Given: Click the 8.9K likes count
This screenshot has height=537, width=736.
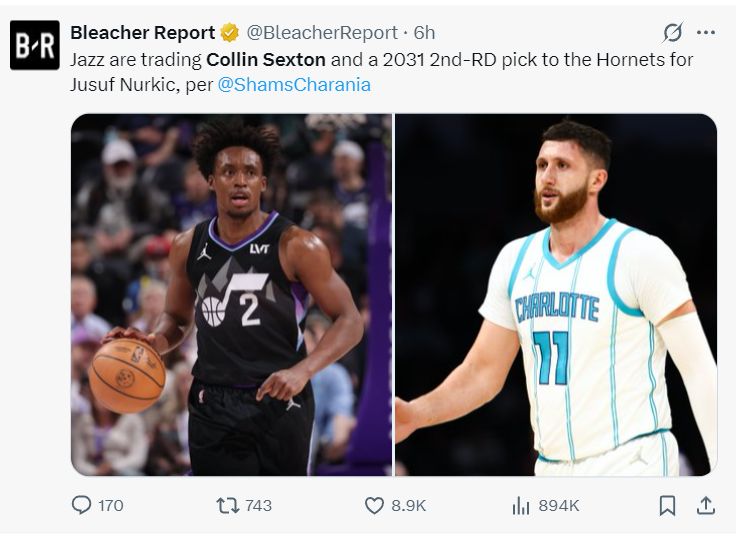Looking at the screenshot, I should tap(408, 505).
